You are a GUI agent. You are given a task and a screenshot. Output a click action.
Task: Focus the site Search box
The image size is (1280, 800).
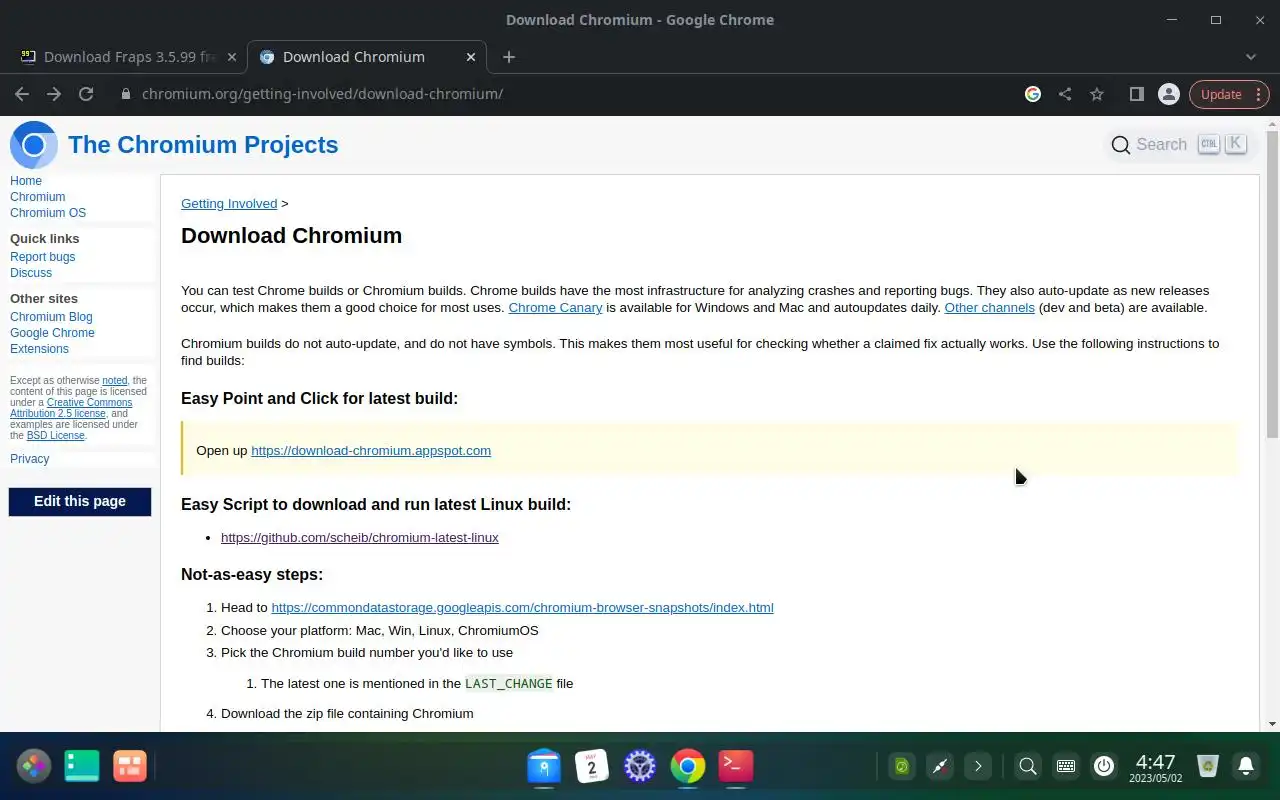click(x=1178, y=144)
